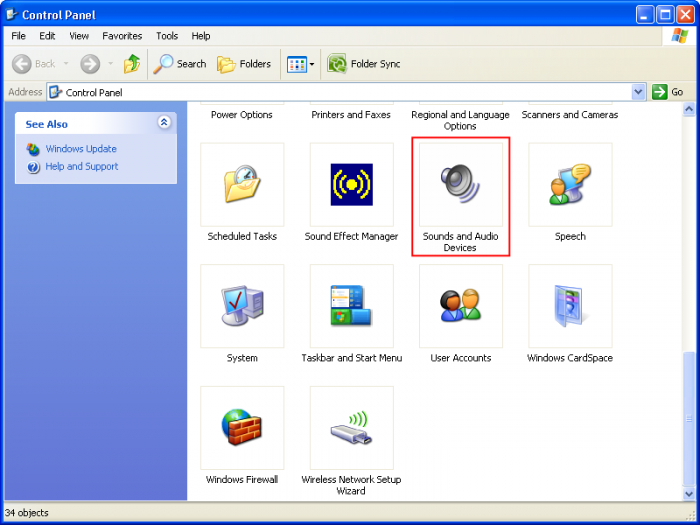Click the Go button
700x525 pixels.
(668, 92)
